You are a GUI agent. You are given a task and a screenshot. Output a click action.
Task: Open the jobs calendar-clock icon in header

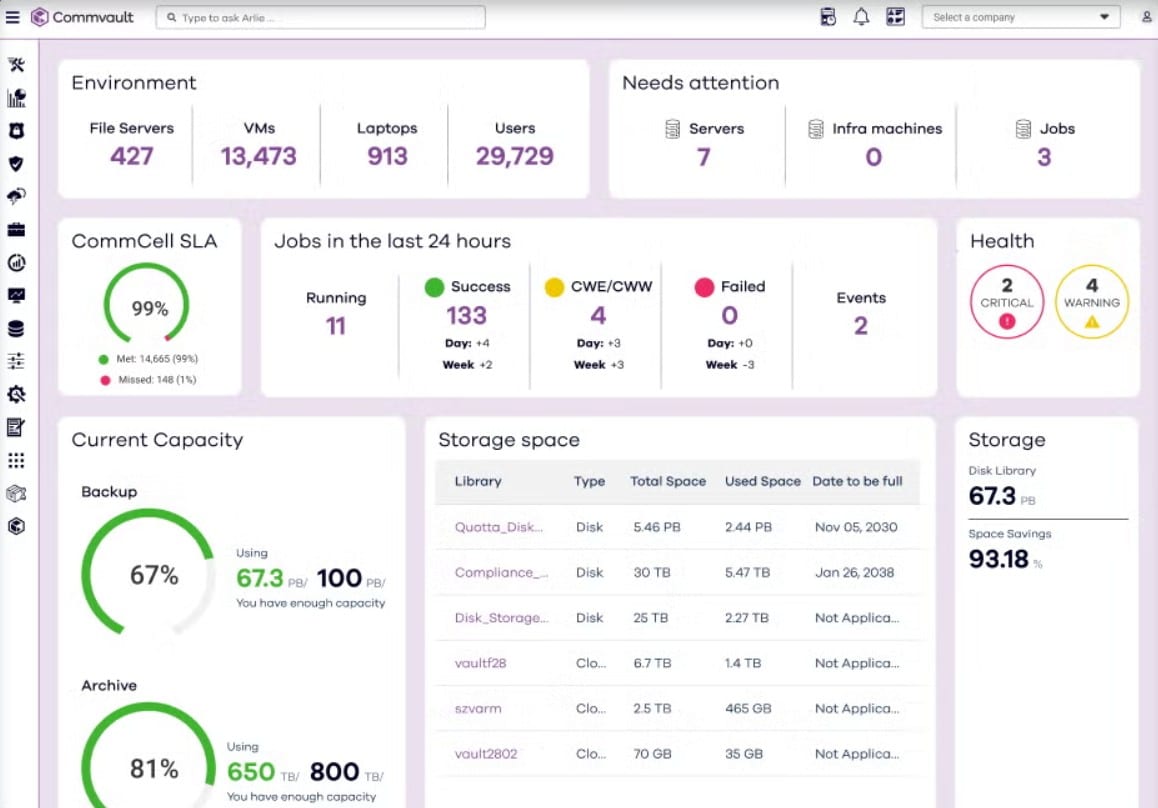(828, 17)
